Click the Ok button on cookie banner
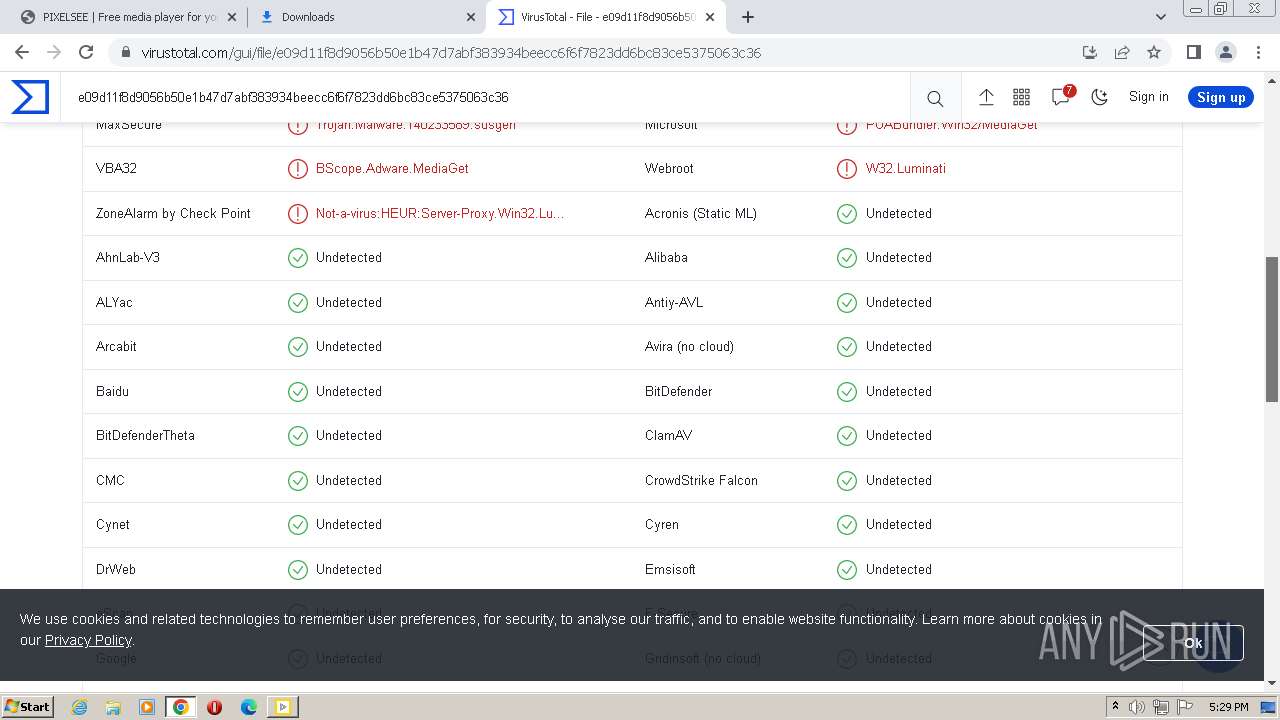This screenshot has height=720, width=1280. [1193, 643]
